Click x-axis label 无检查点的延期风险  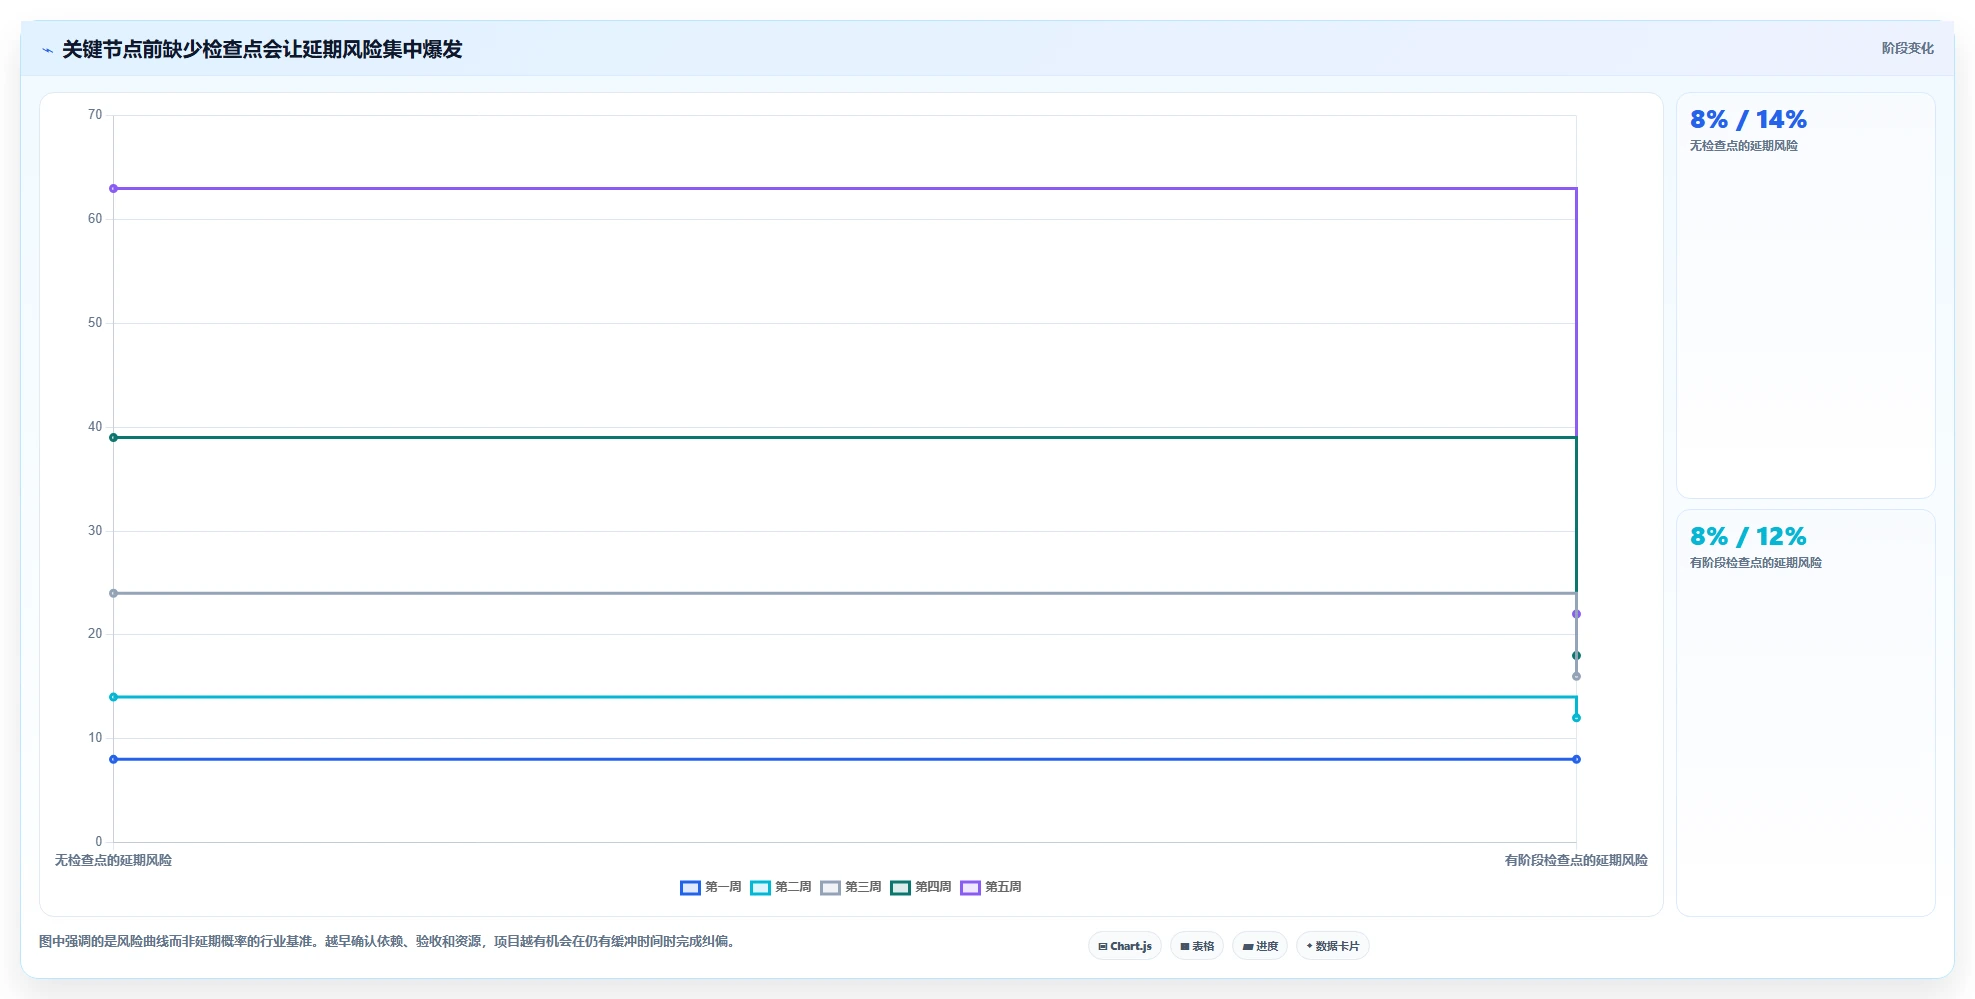pyautogui.click(x=113, y=860)
